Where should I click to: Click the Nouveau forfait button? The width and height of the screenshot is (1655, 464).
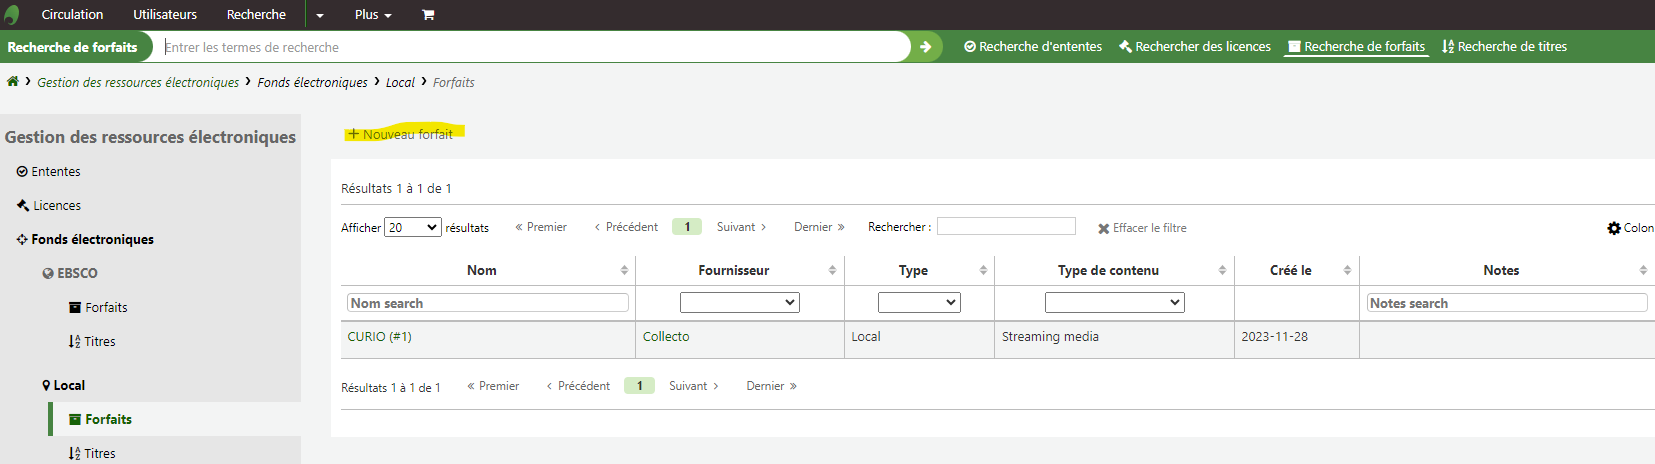point(400,134)
